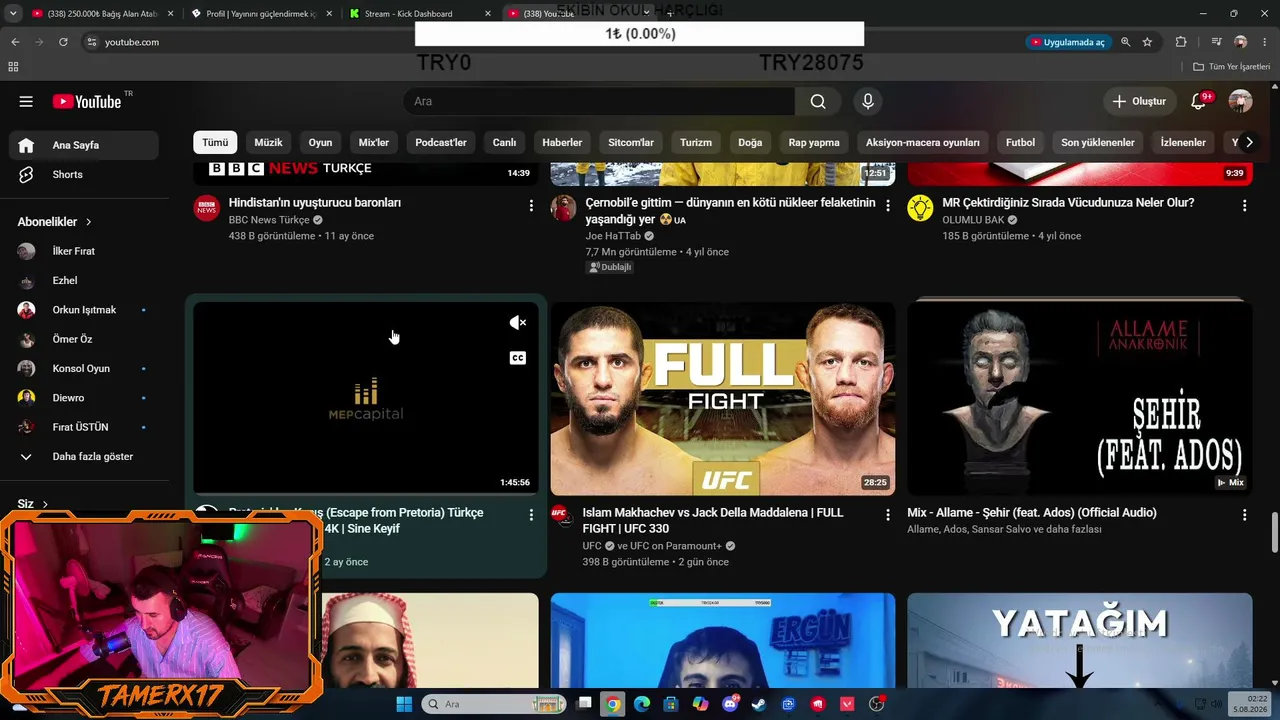
Task: Open the Oluştur create menu
Action: 1139,101
